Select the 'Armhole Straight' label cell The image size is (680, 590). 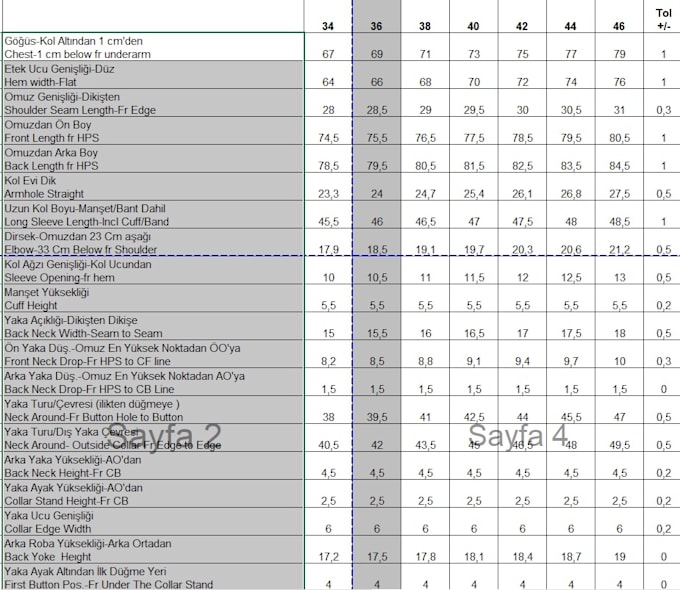coord(153,187)
